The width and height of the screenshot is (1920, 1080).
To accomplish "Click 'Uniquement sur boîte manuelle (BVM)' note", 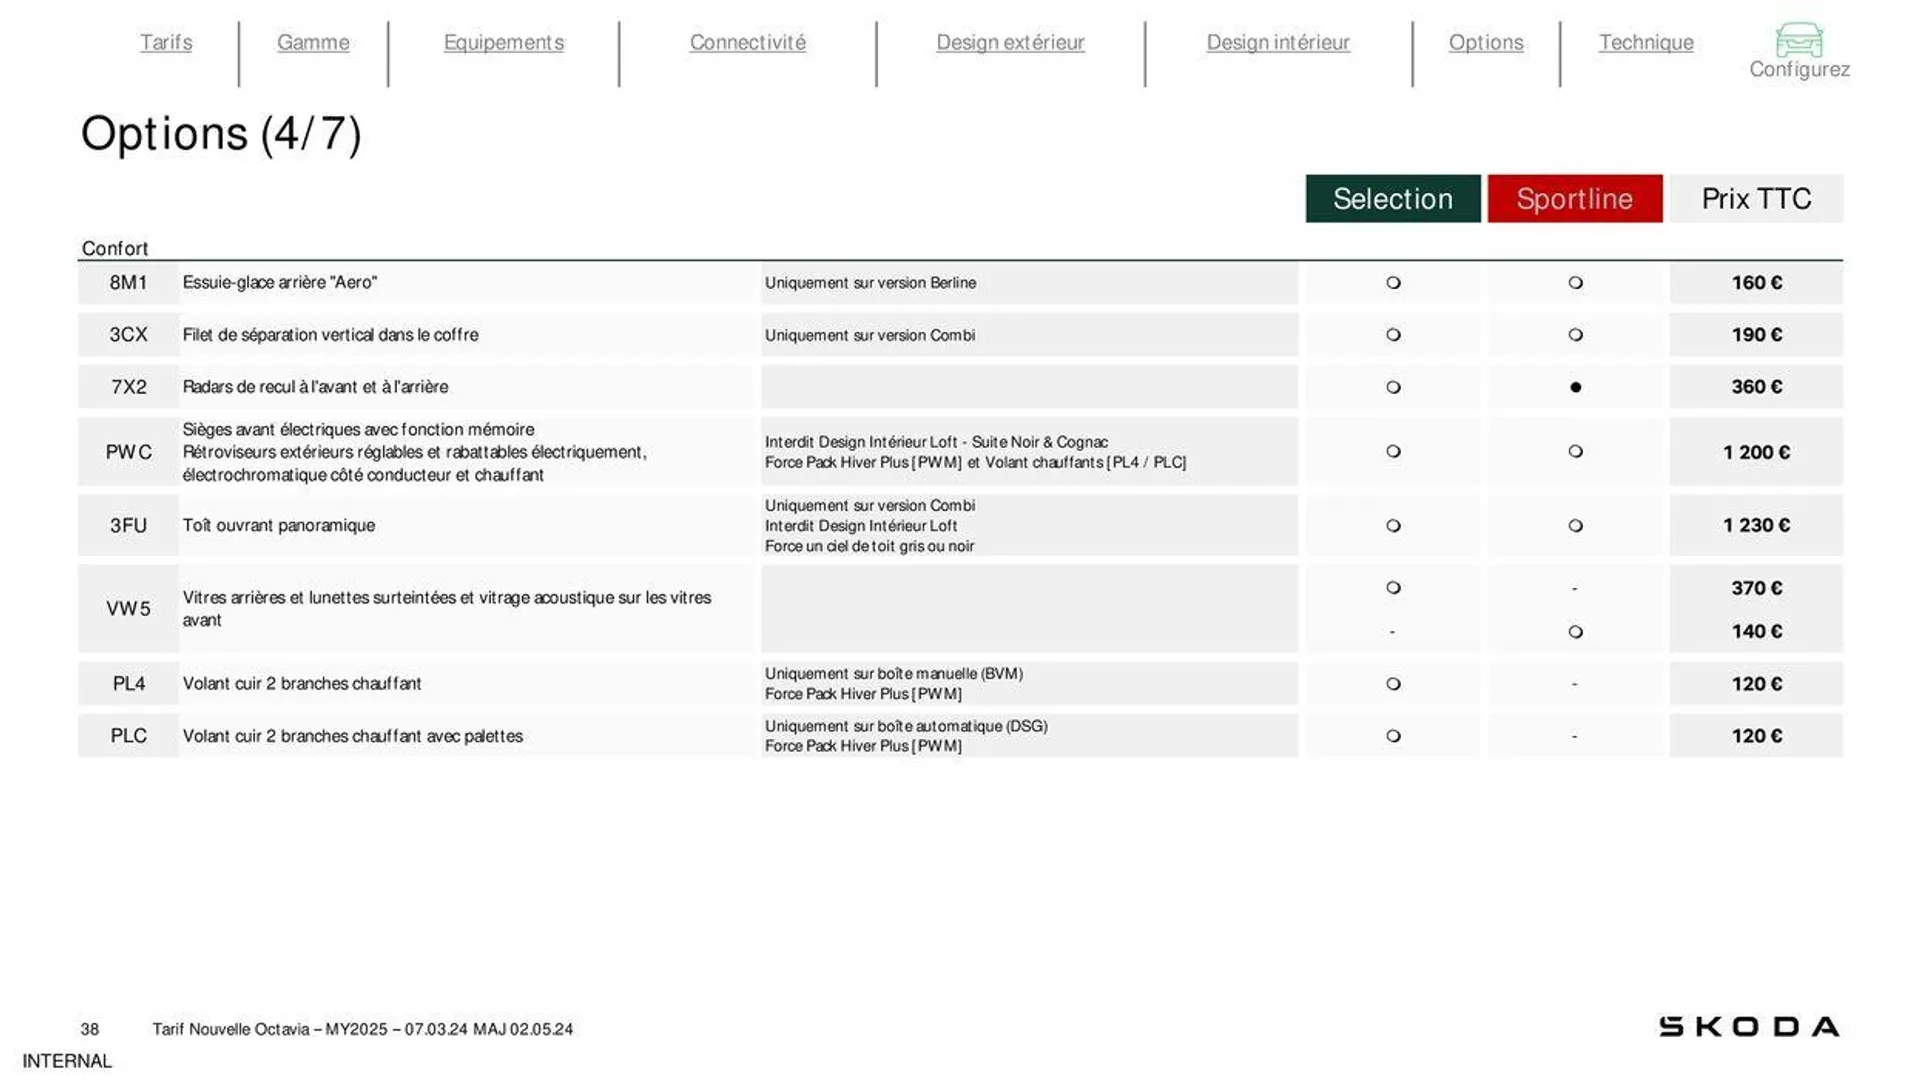I will coord(894,674).
